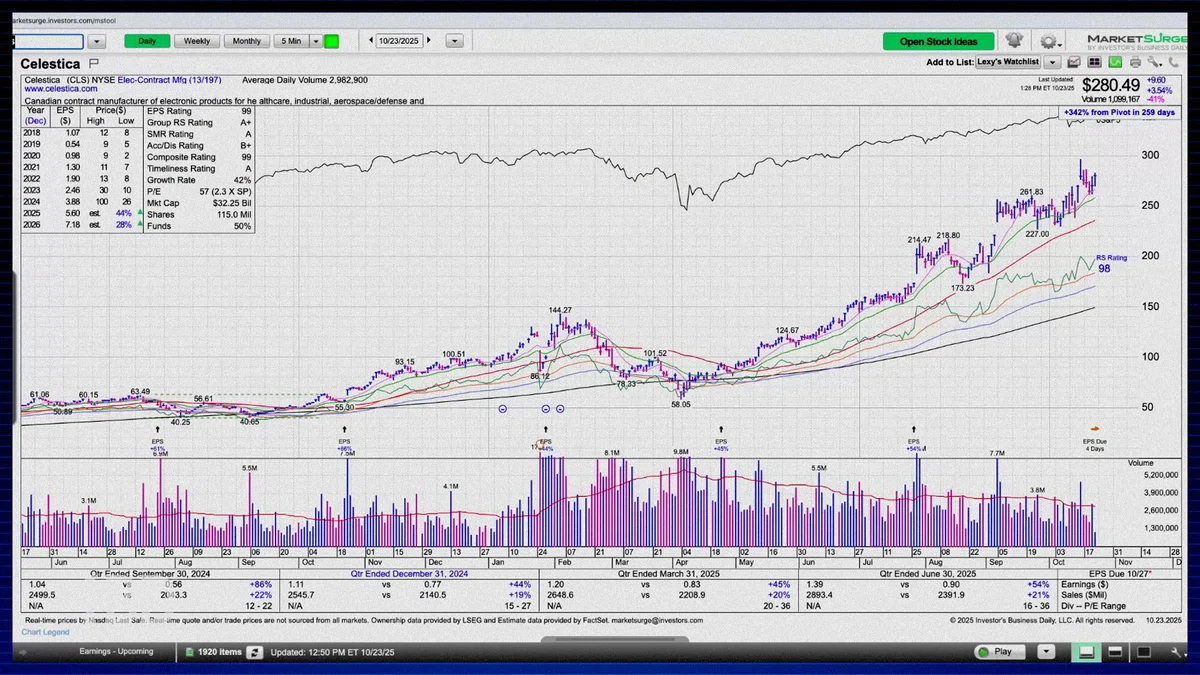Screen dimensions: 1200x675
Task: Expand the dropdown next to symbol input
Action: [x=97, y=41]
